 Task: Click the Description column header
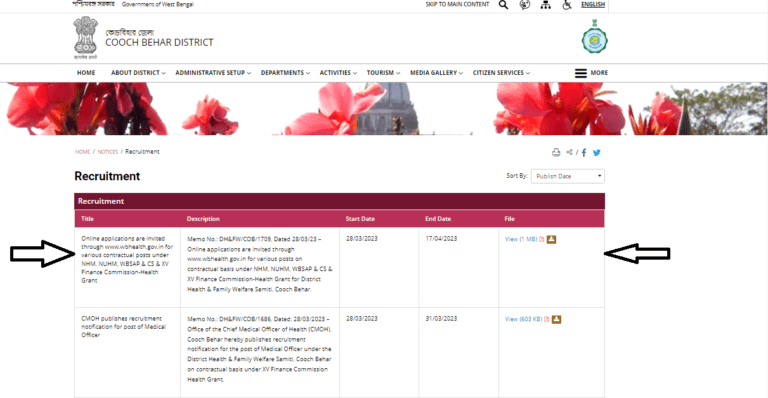(x=203, y=219)
